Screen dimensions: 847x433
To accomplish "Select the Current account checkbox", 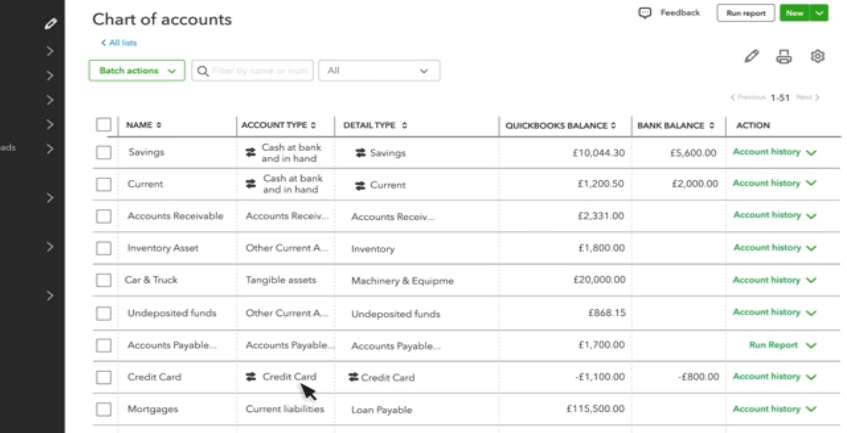I will tap(103, 184).
